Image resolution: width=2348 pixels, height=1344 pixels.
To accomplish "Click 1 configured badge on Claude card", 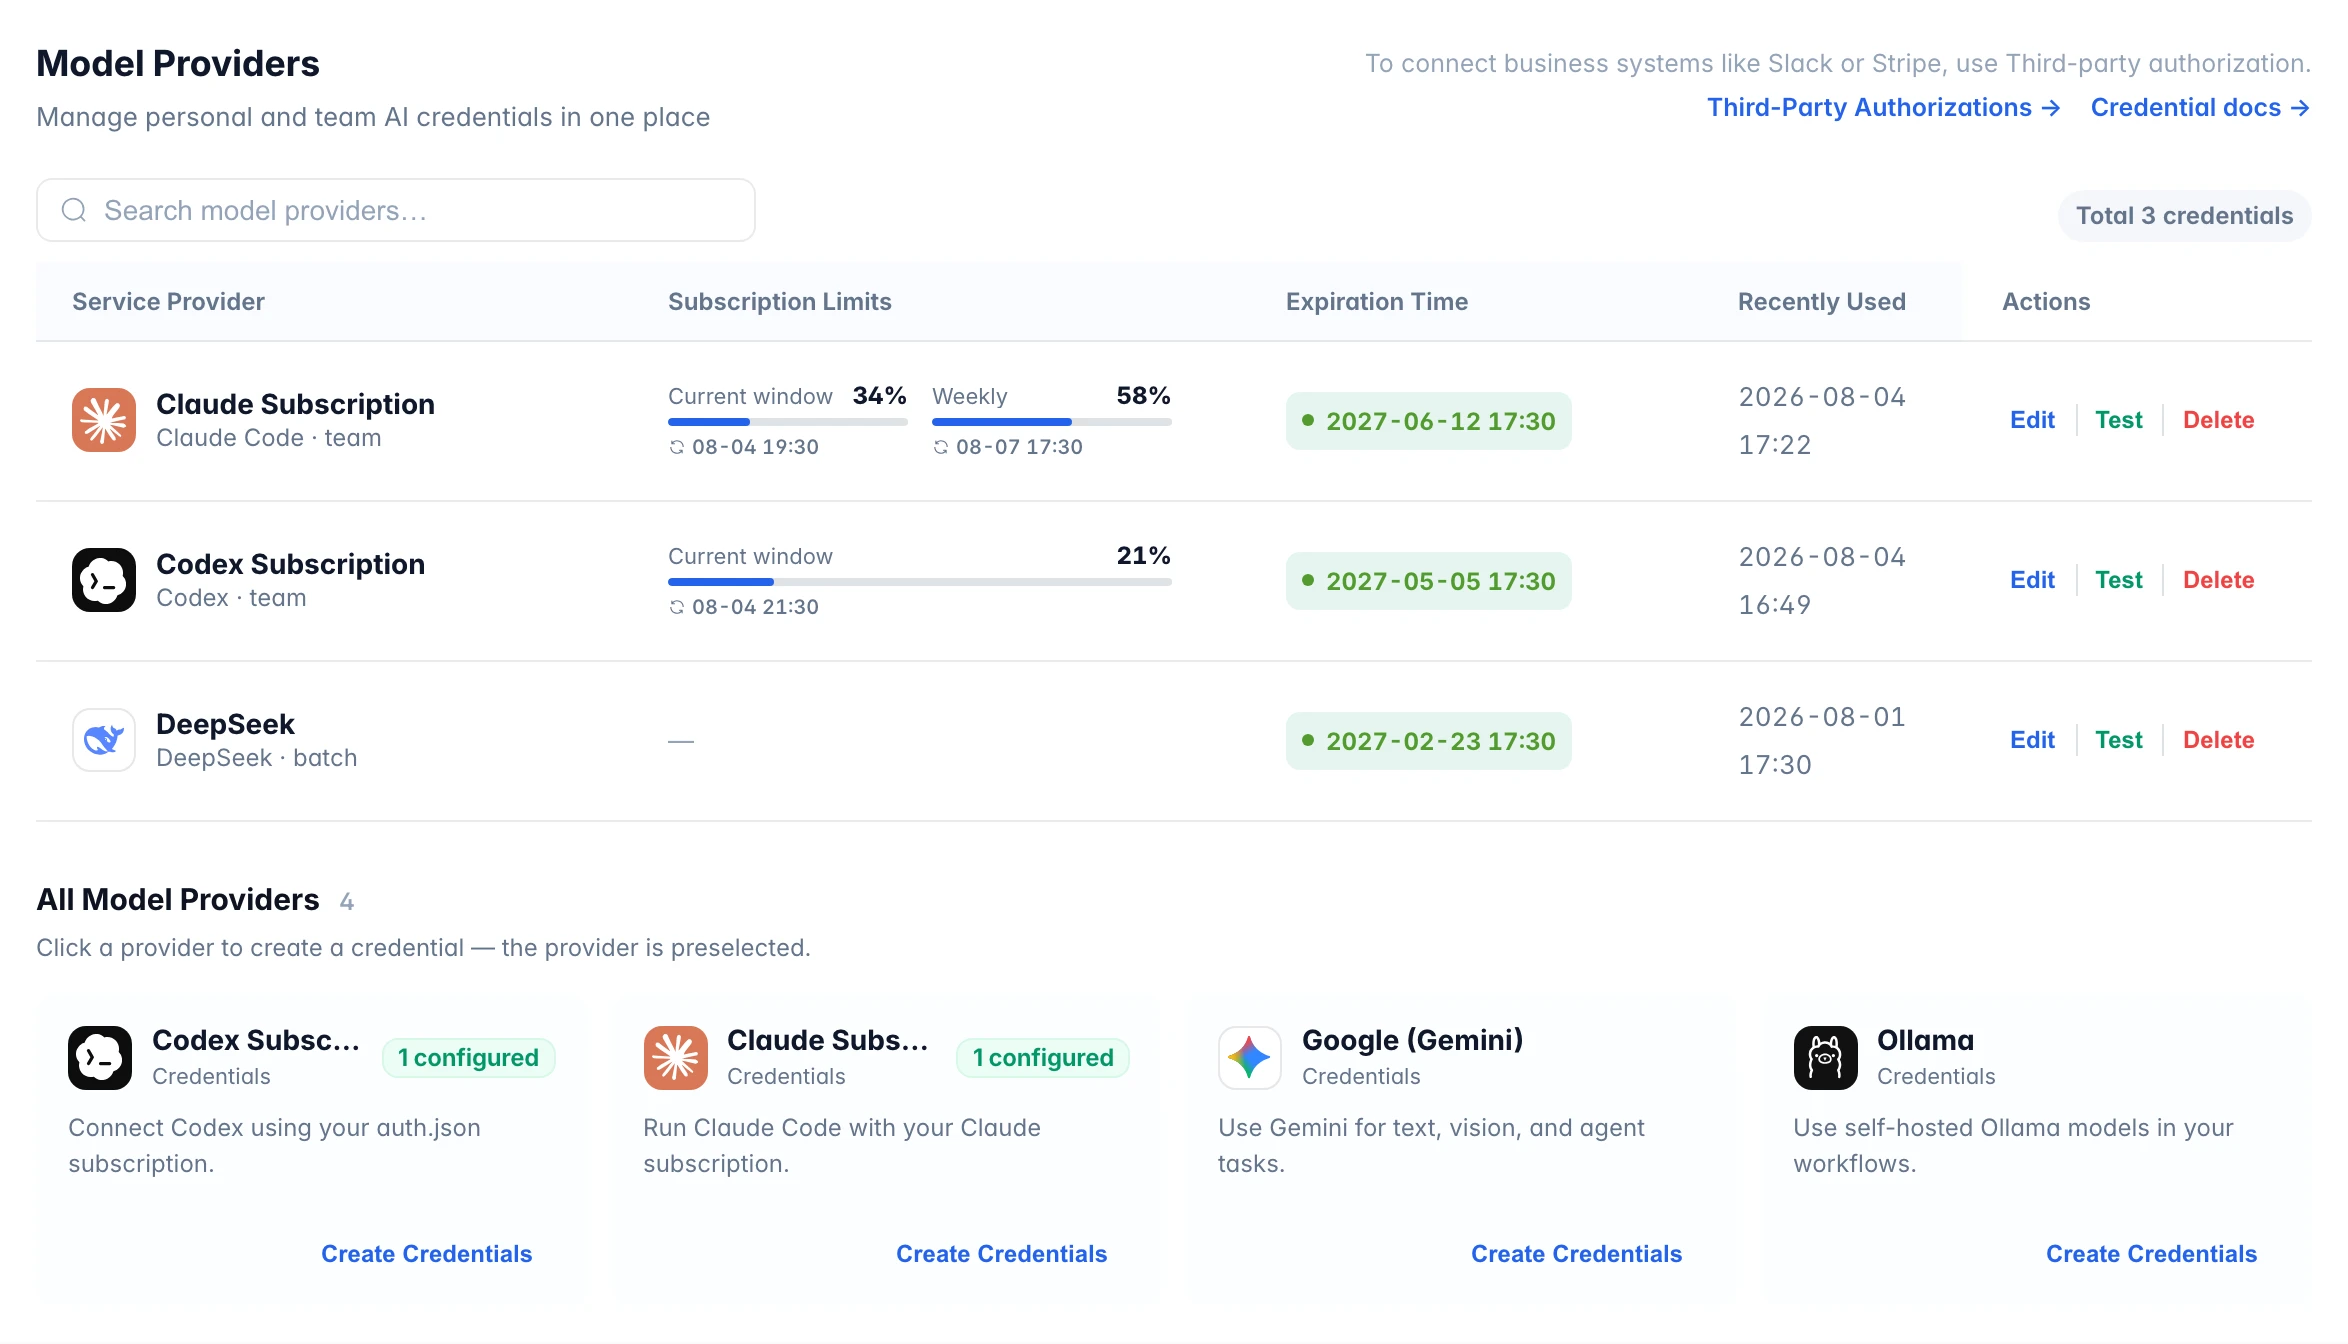I will [x=1043, y=1058].
